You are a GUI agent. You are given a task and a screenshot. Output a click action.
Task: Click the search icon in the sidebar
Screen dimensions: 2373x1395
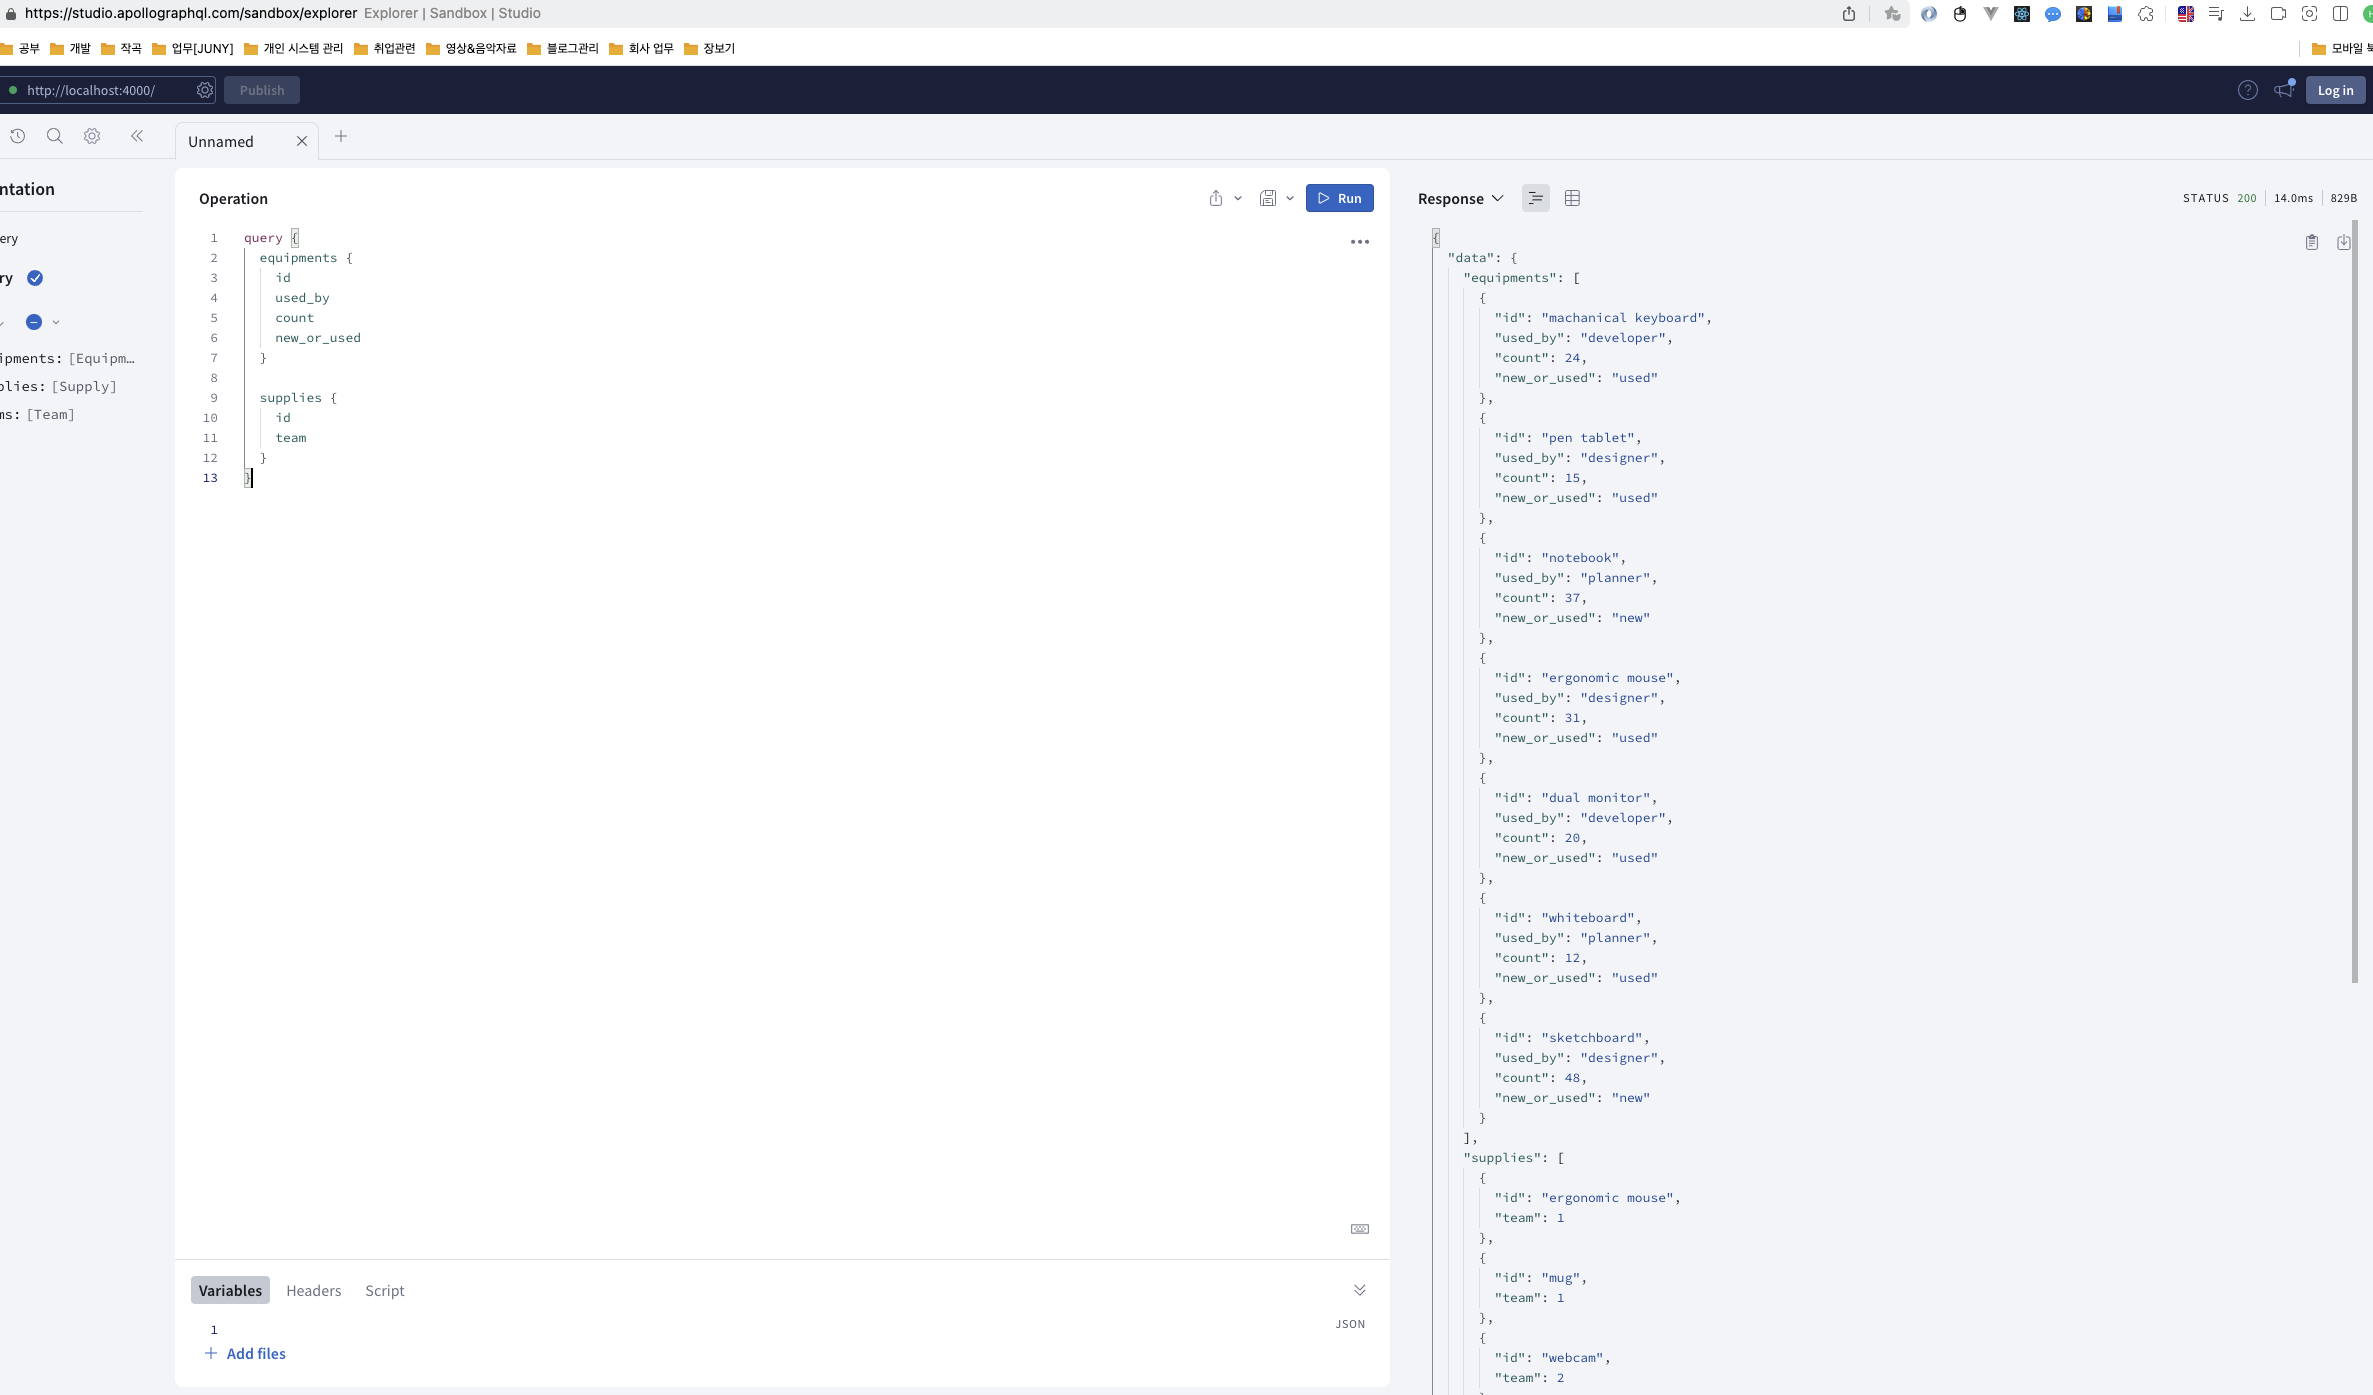point(55,136)
